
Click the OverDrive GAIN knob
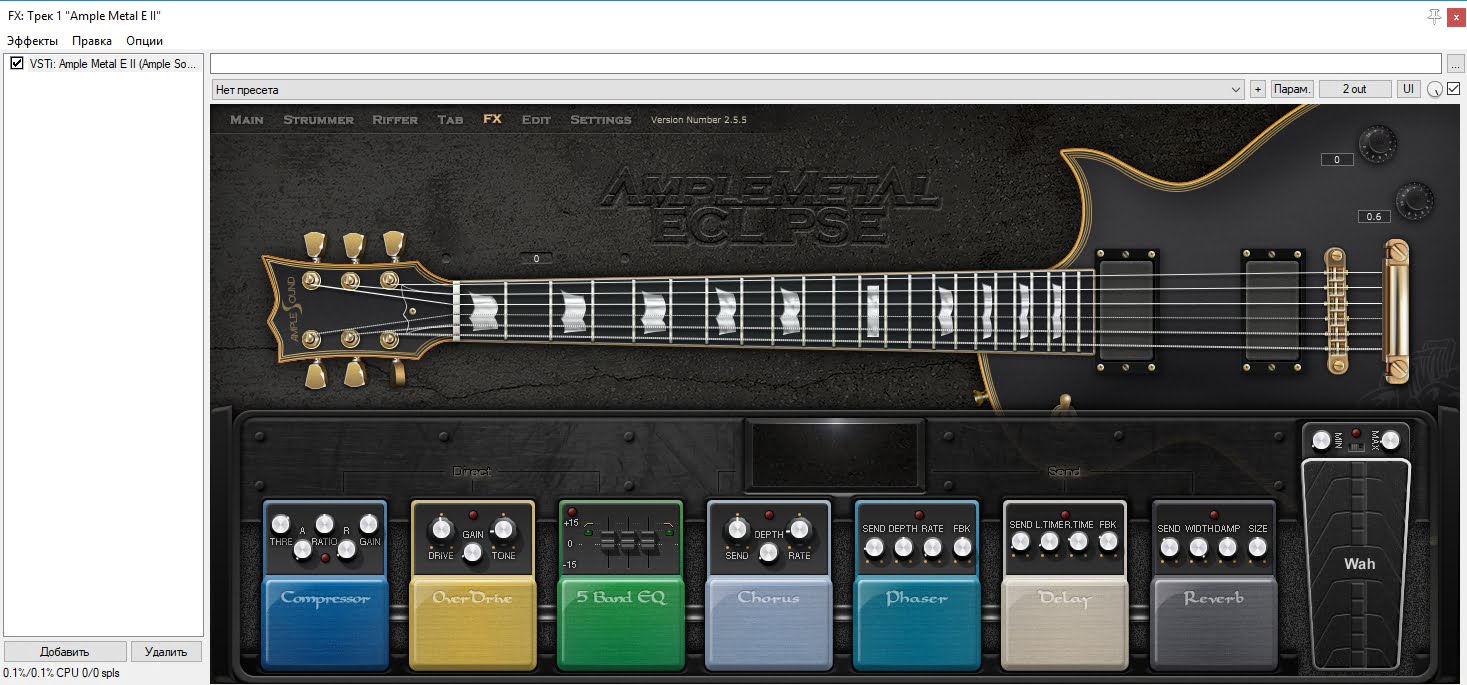tap(472, 553)
